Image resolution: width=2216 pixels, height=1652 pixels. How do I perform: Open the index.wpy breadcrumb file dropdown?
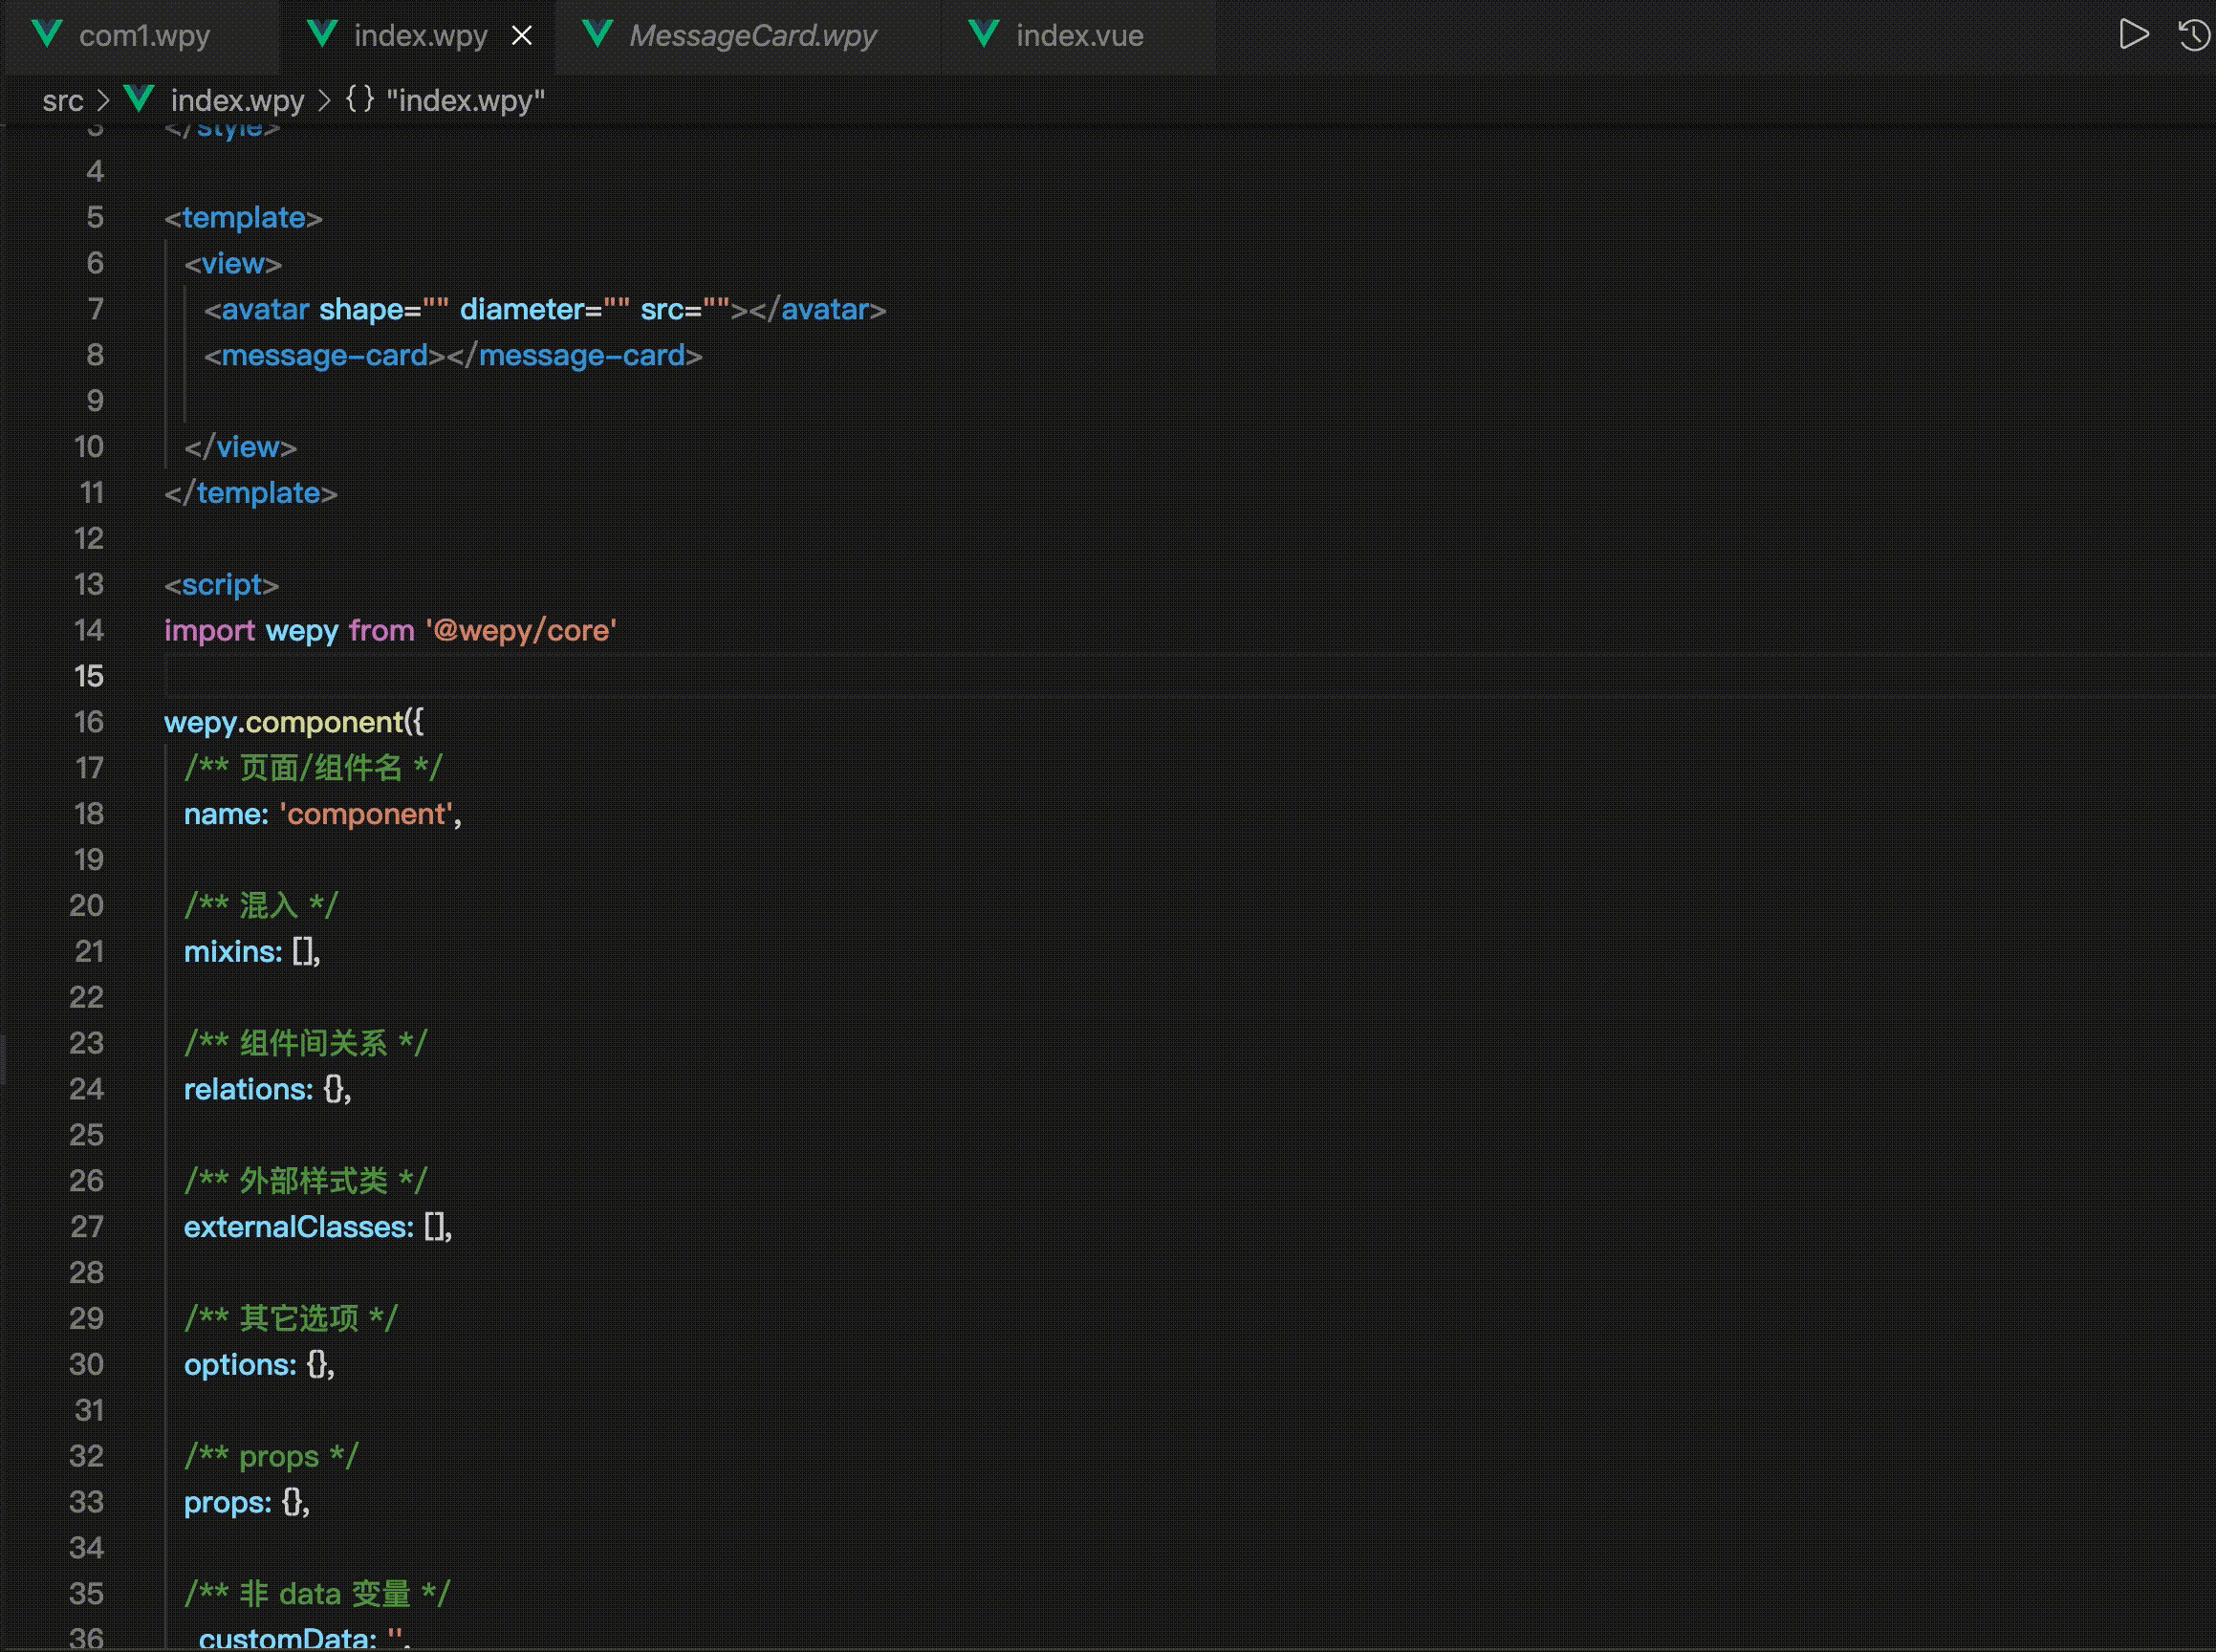237,100
